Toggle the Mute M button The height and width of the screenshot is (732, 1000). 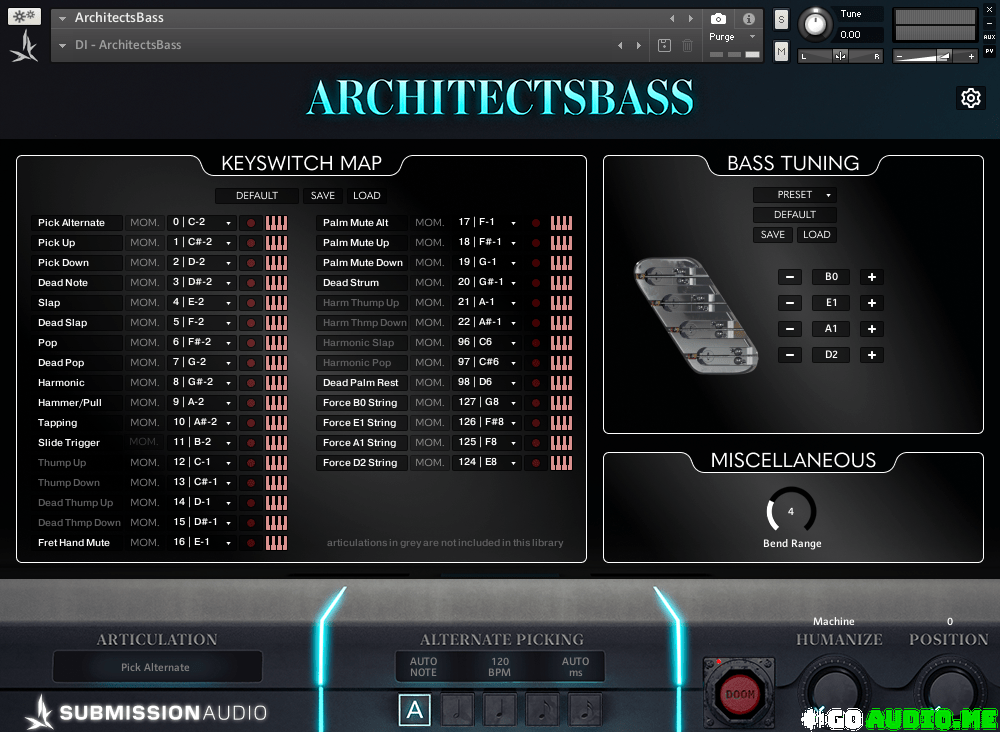coord(781,51)
